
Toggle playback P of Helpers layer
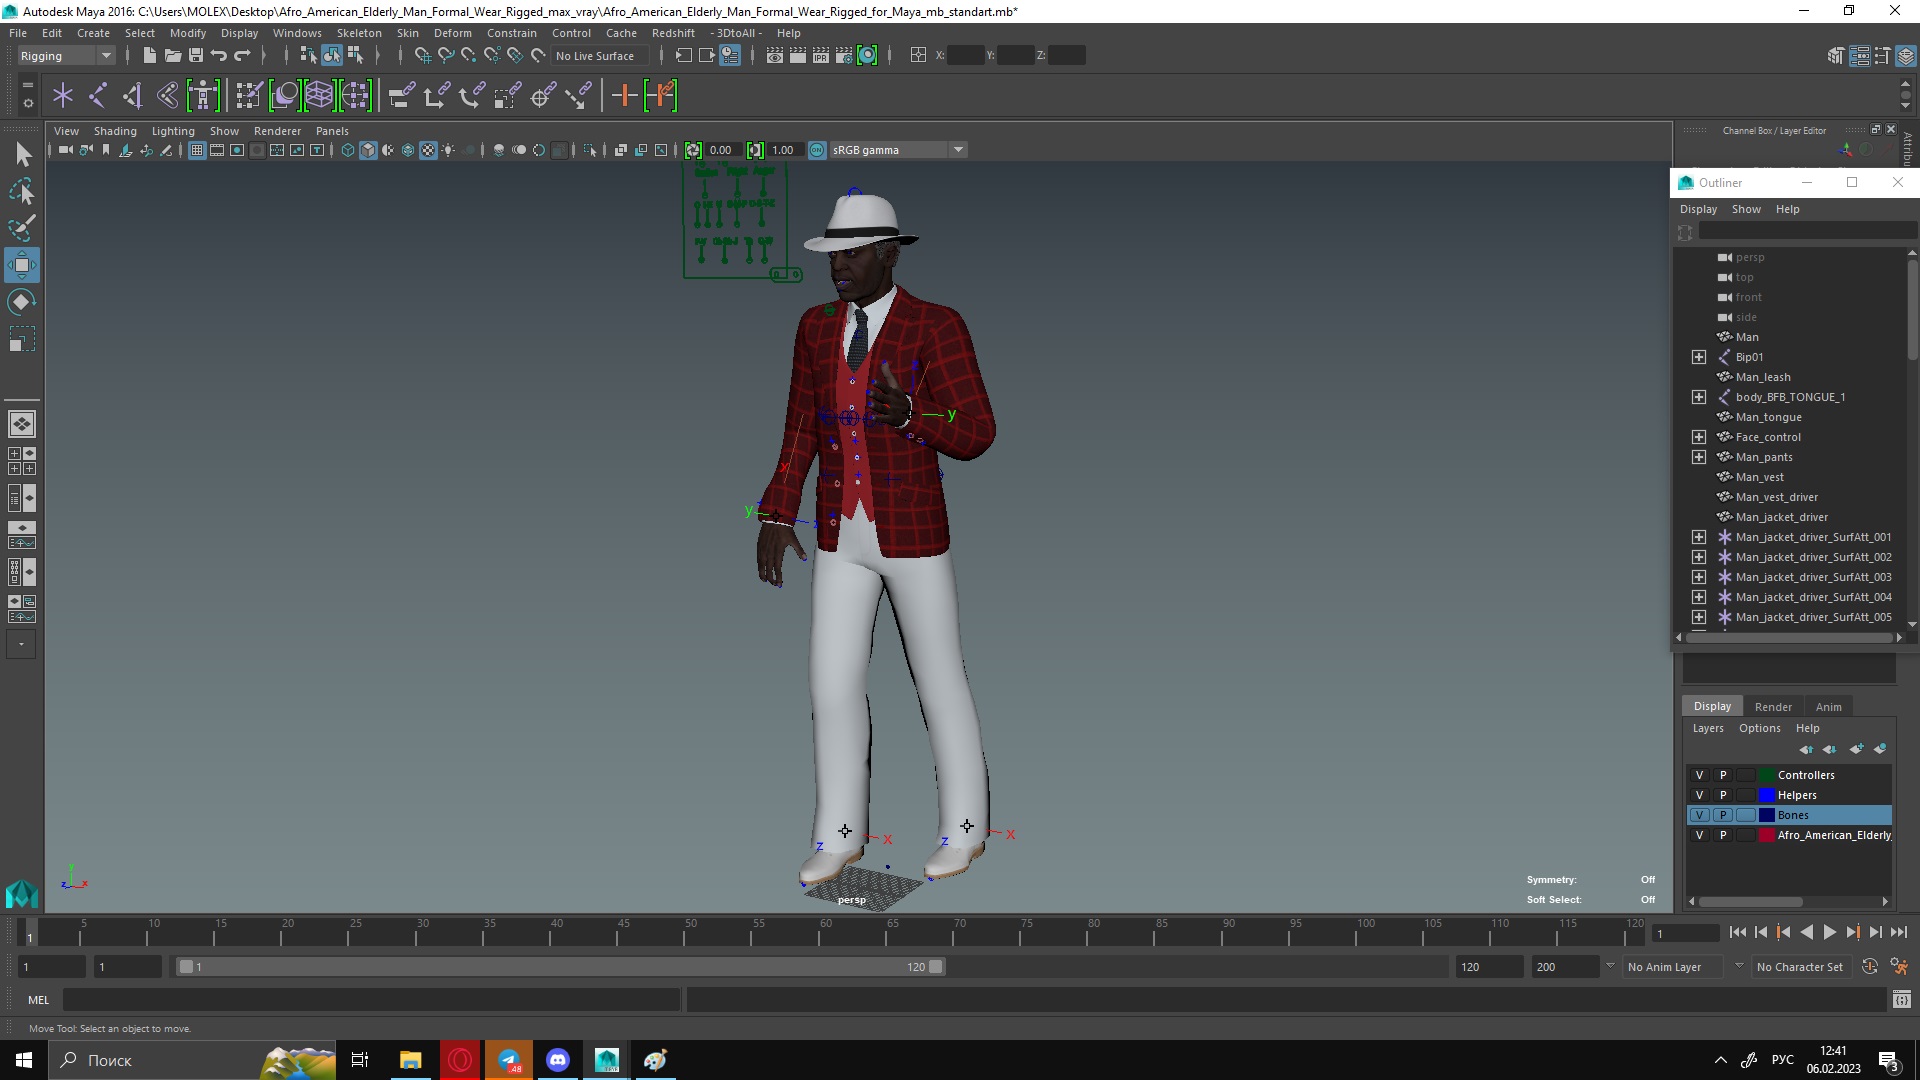click(x=1723, y=795)
